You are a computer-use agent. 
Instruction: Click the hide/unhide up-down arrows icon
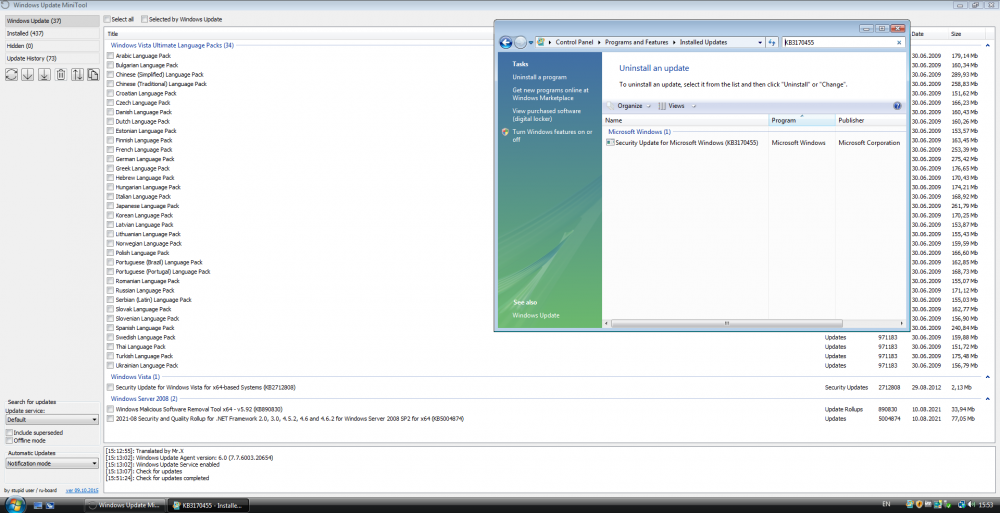tap(77, 75)
